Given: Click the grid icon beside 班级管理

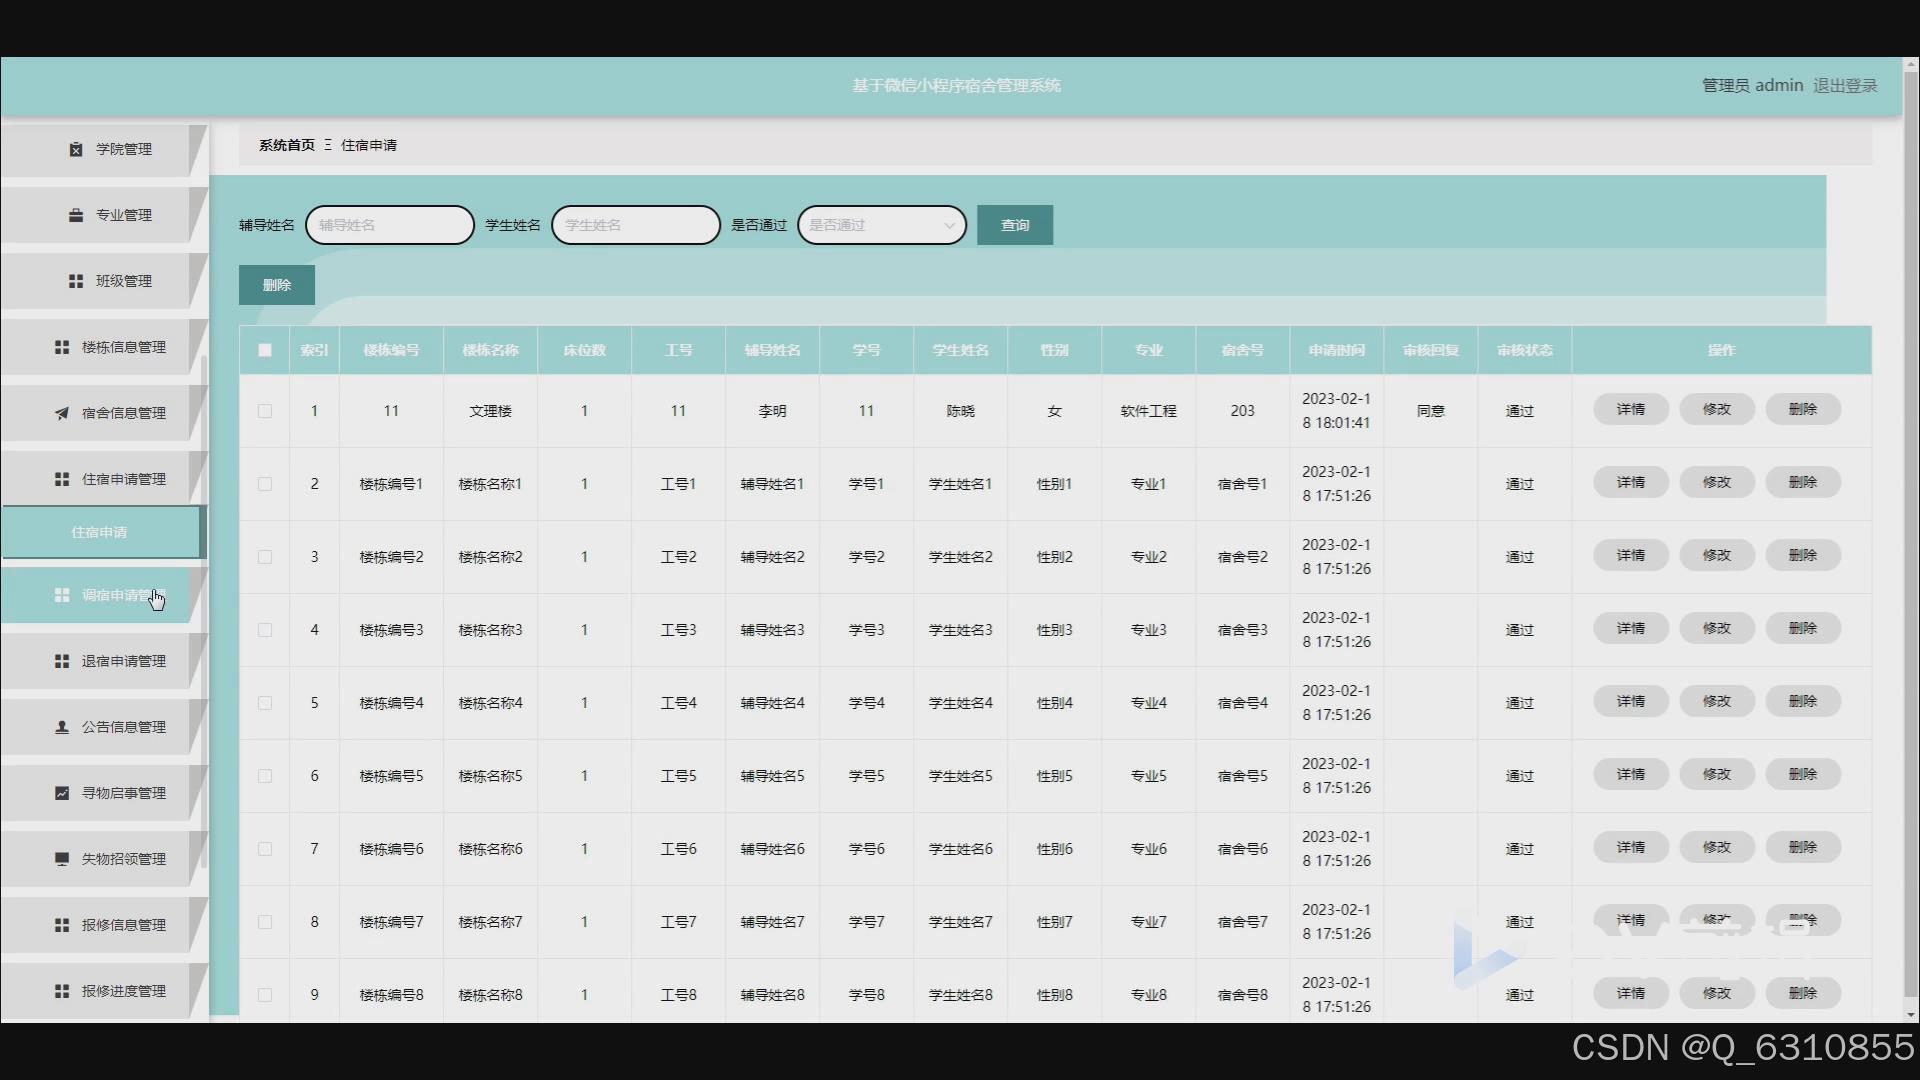Looking at the screenshot, I should 76,281.
